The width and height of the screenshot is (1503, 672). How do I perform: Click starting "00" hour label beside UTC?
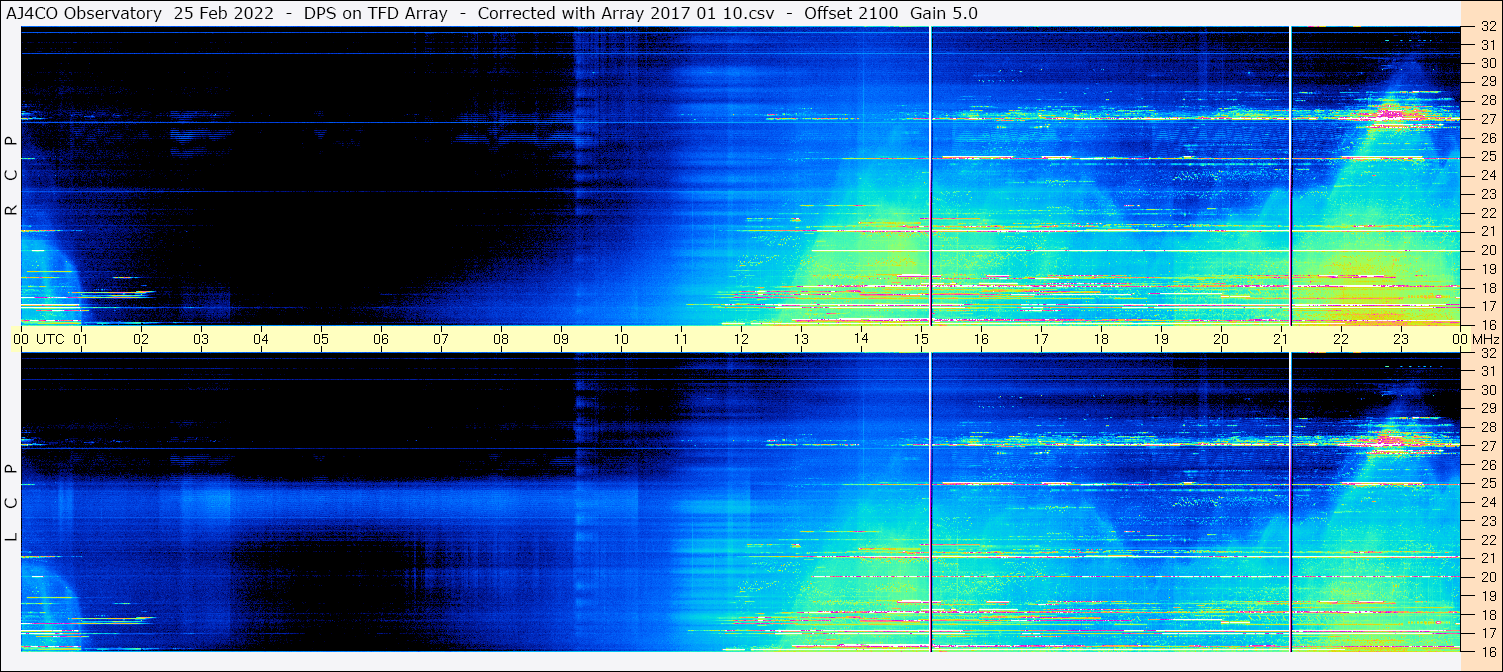(21, 339)
